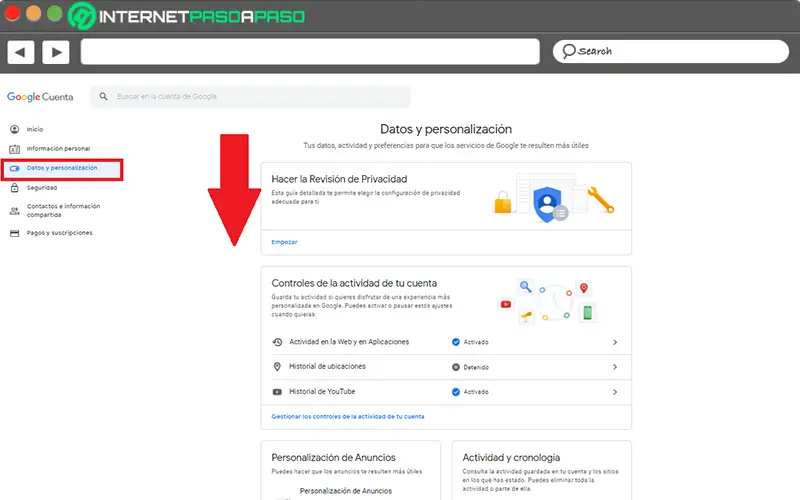Image resolution: width=800 pixels, height=500 pixels.
Task: Click the Datos y personalización page title
Action: [446, 129]
